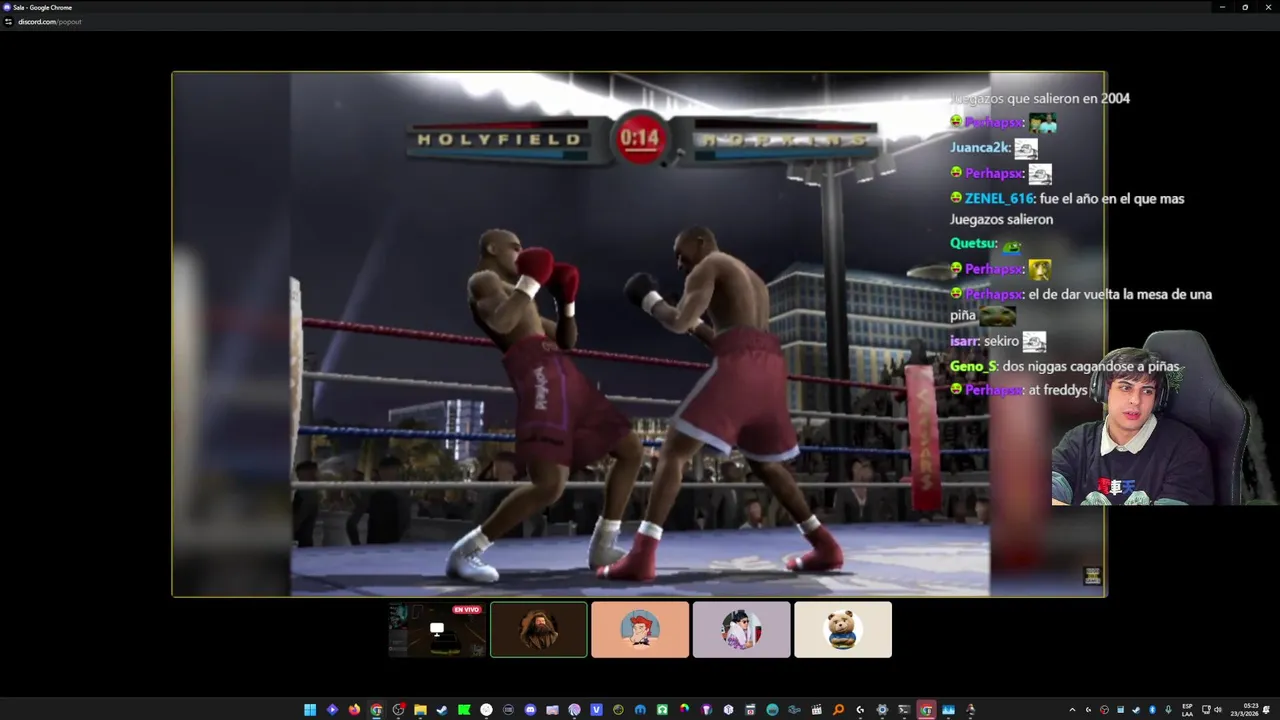Select the teddy bear avatar participant tile
Screen dimensions: 1280x720
click(843, 630)
